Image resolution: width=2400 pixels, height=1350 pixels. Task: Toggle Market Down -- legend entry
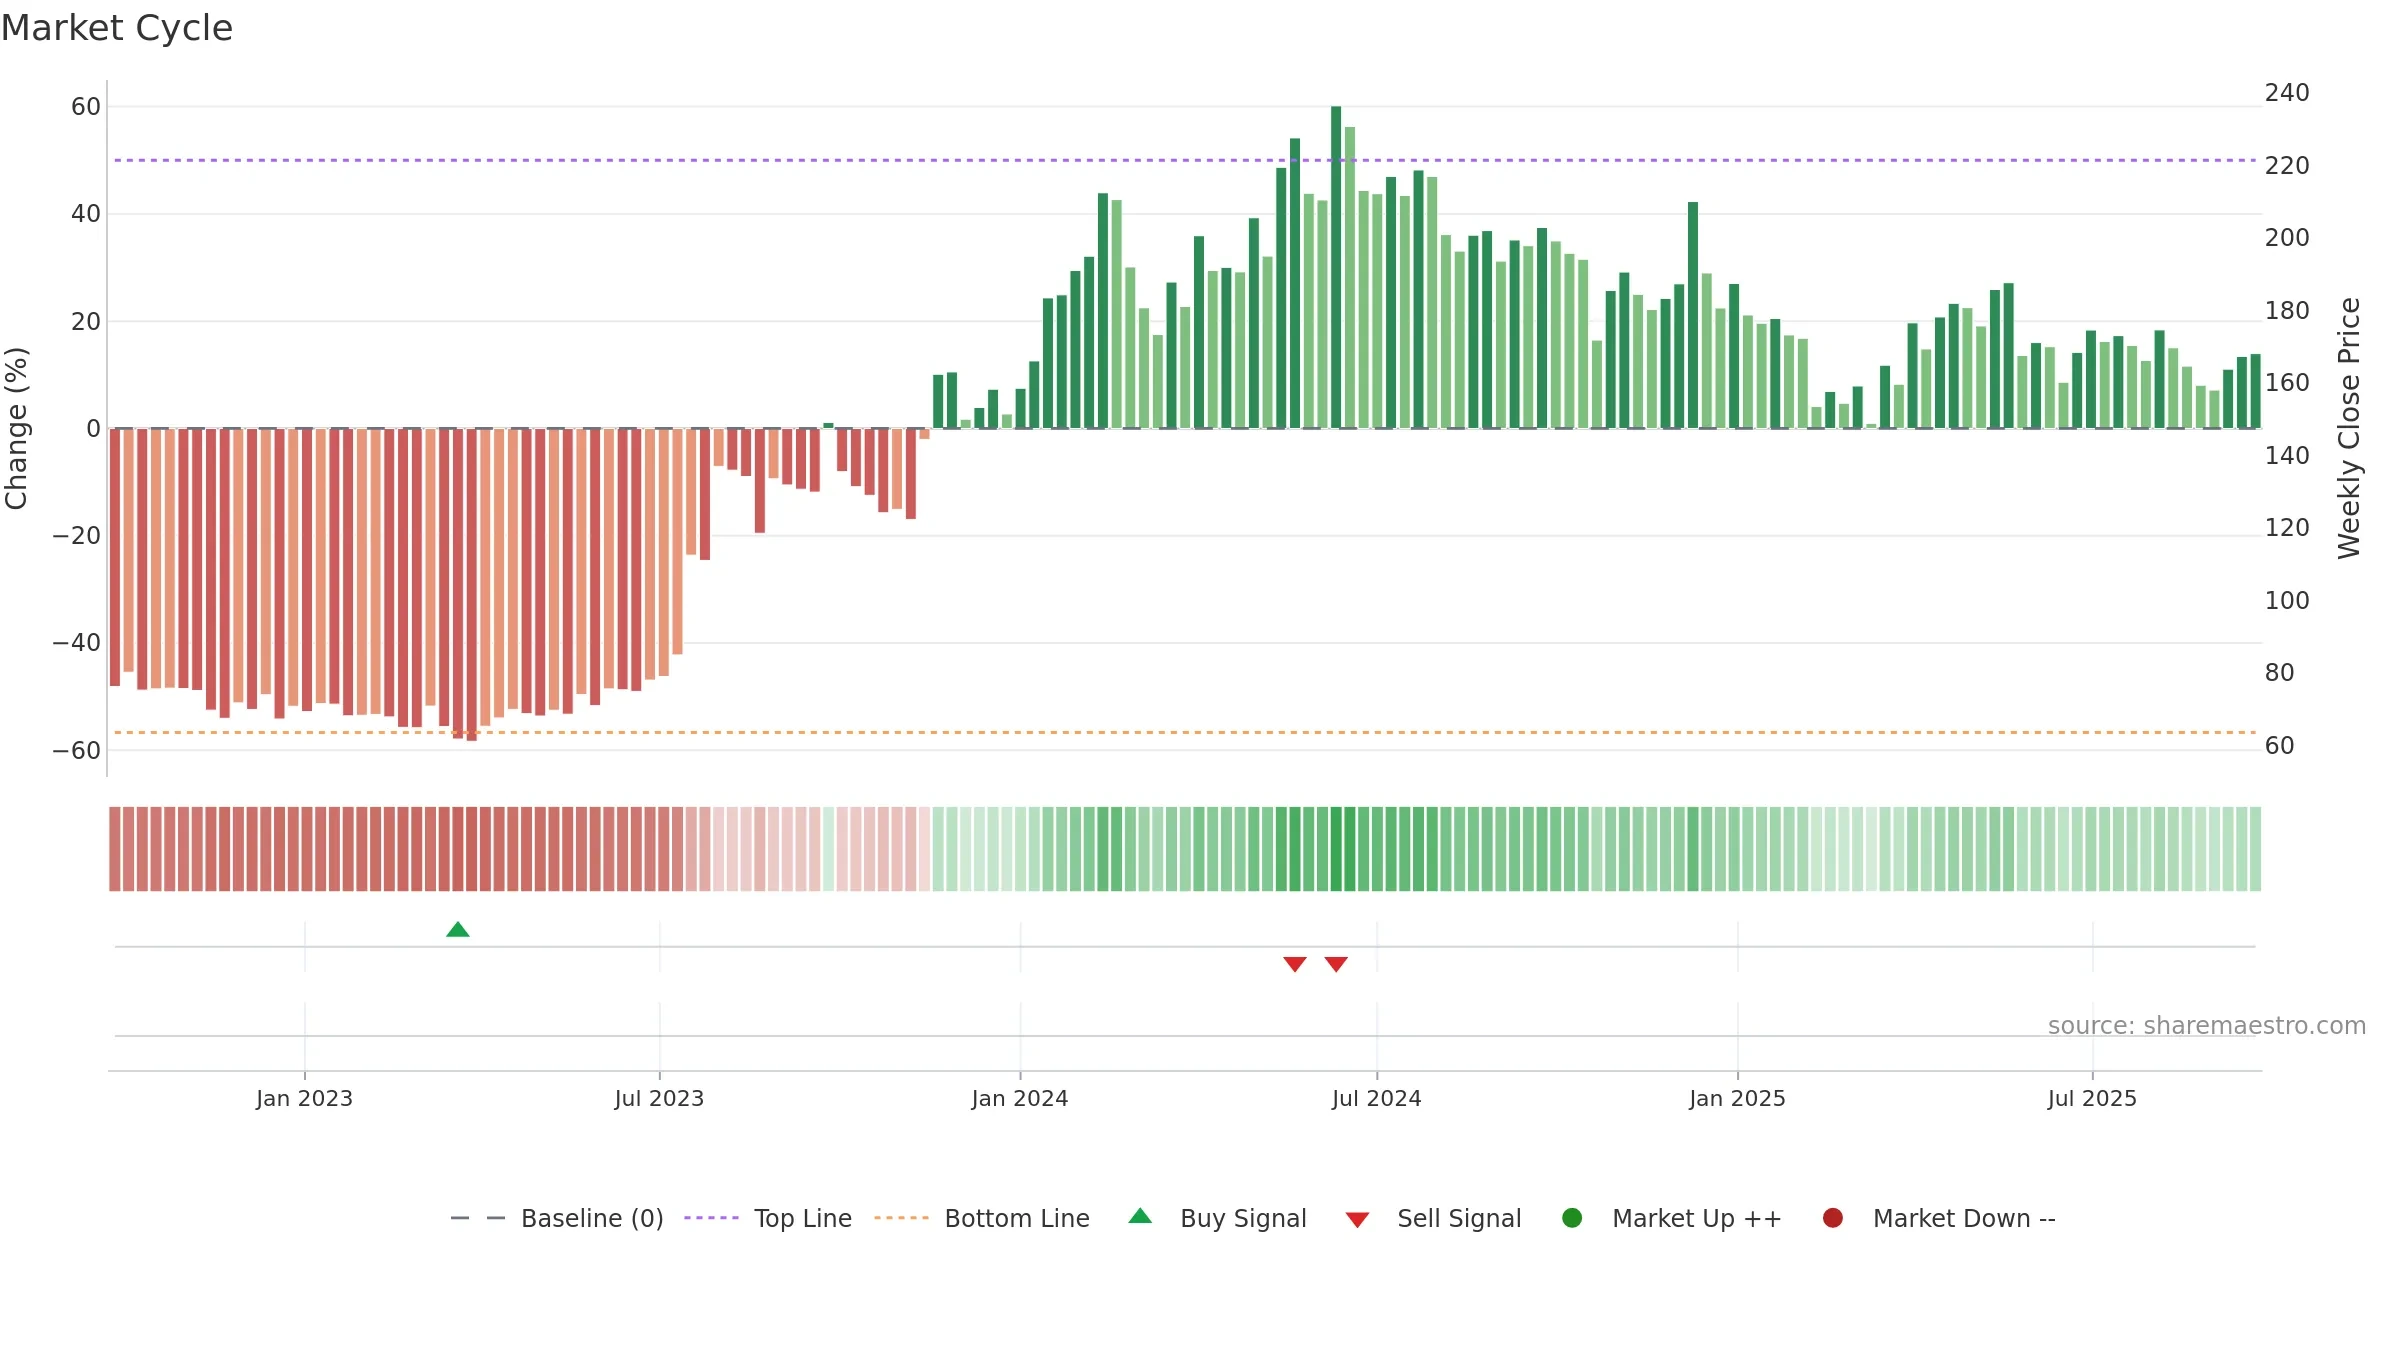click(x=1939, y=1219)
